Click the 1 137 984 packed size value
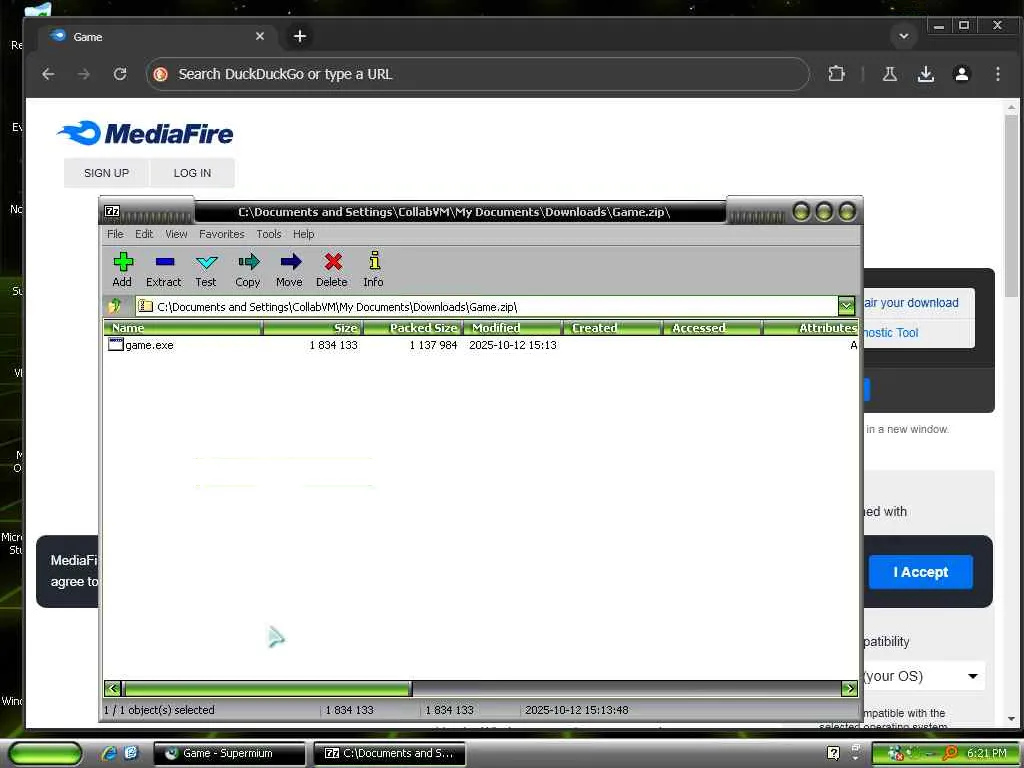 [x=433, y=345]
